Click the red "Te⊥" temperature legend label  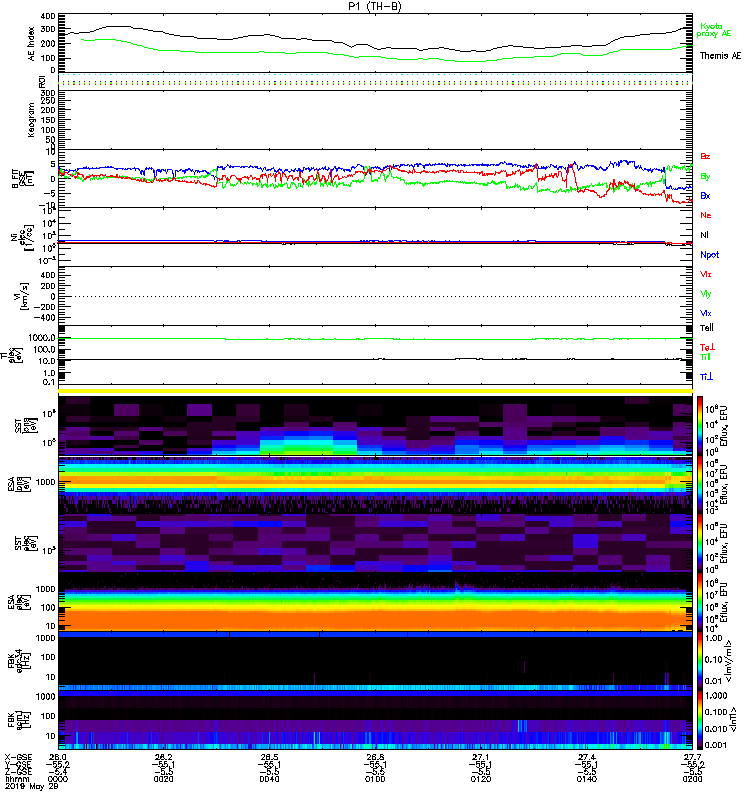707,347
